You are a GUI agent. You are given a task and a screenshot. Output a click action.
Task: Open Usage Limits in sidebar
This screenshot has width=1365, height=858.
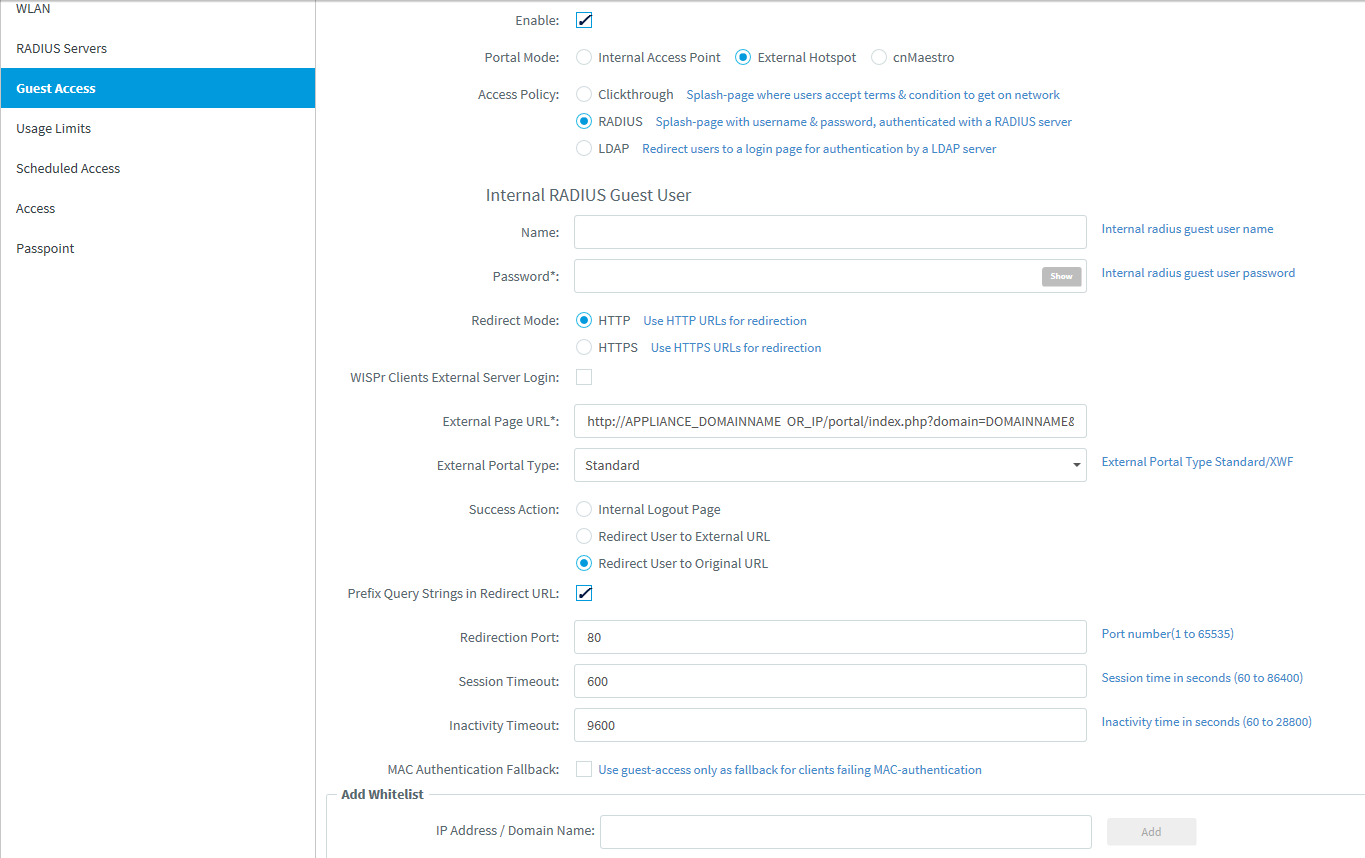53,128
